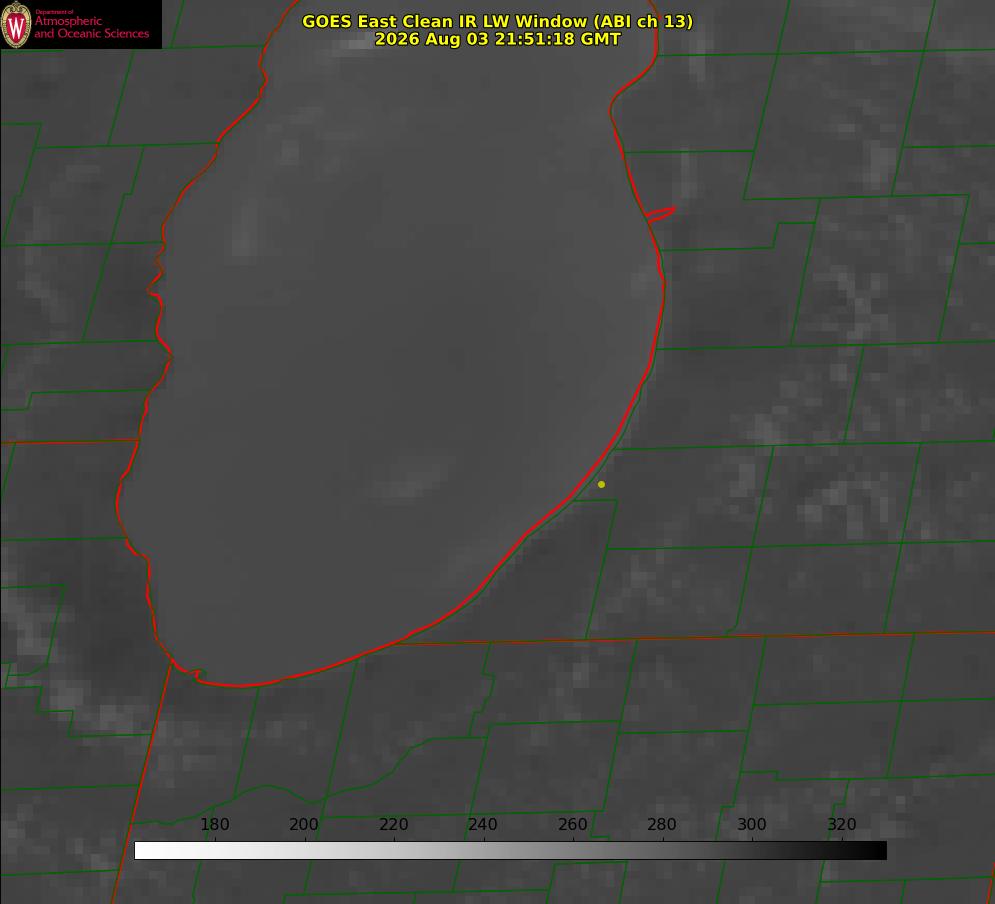Pick the white end of the colorbar
The image size is (995, 904).
tap(143, 851)
